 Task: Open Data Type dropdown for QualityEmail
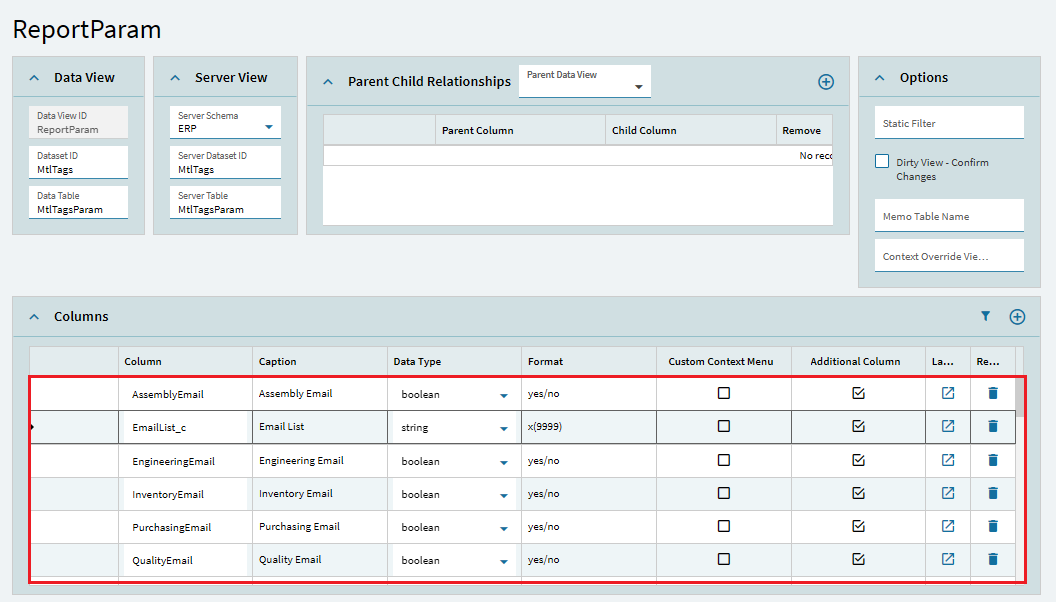(504, 562)
